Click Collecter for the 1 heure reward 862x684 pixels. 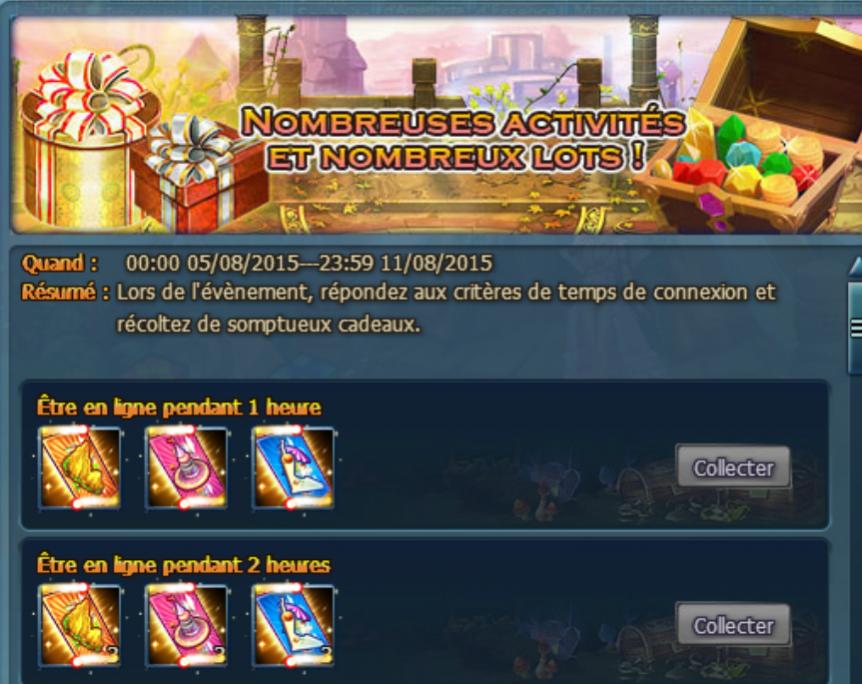click(x=733, y=468)
